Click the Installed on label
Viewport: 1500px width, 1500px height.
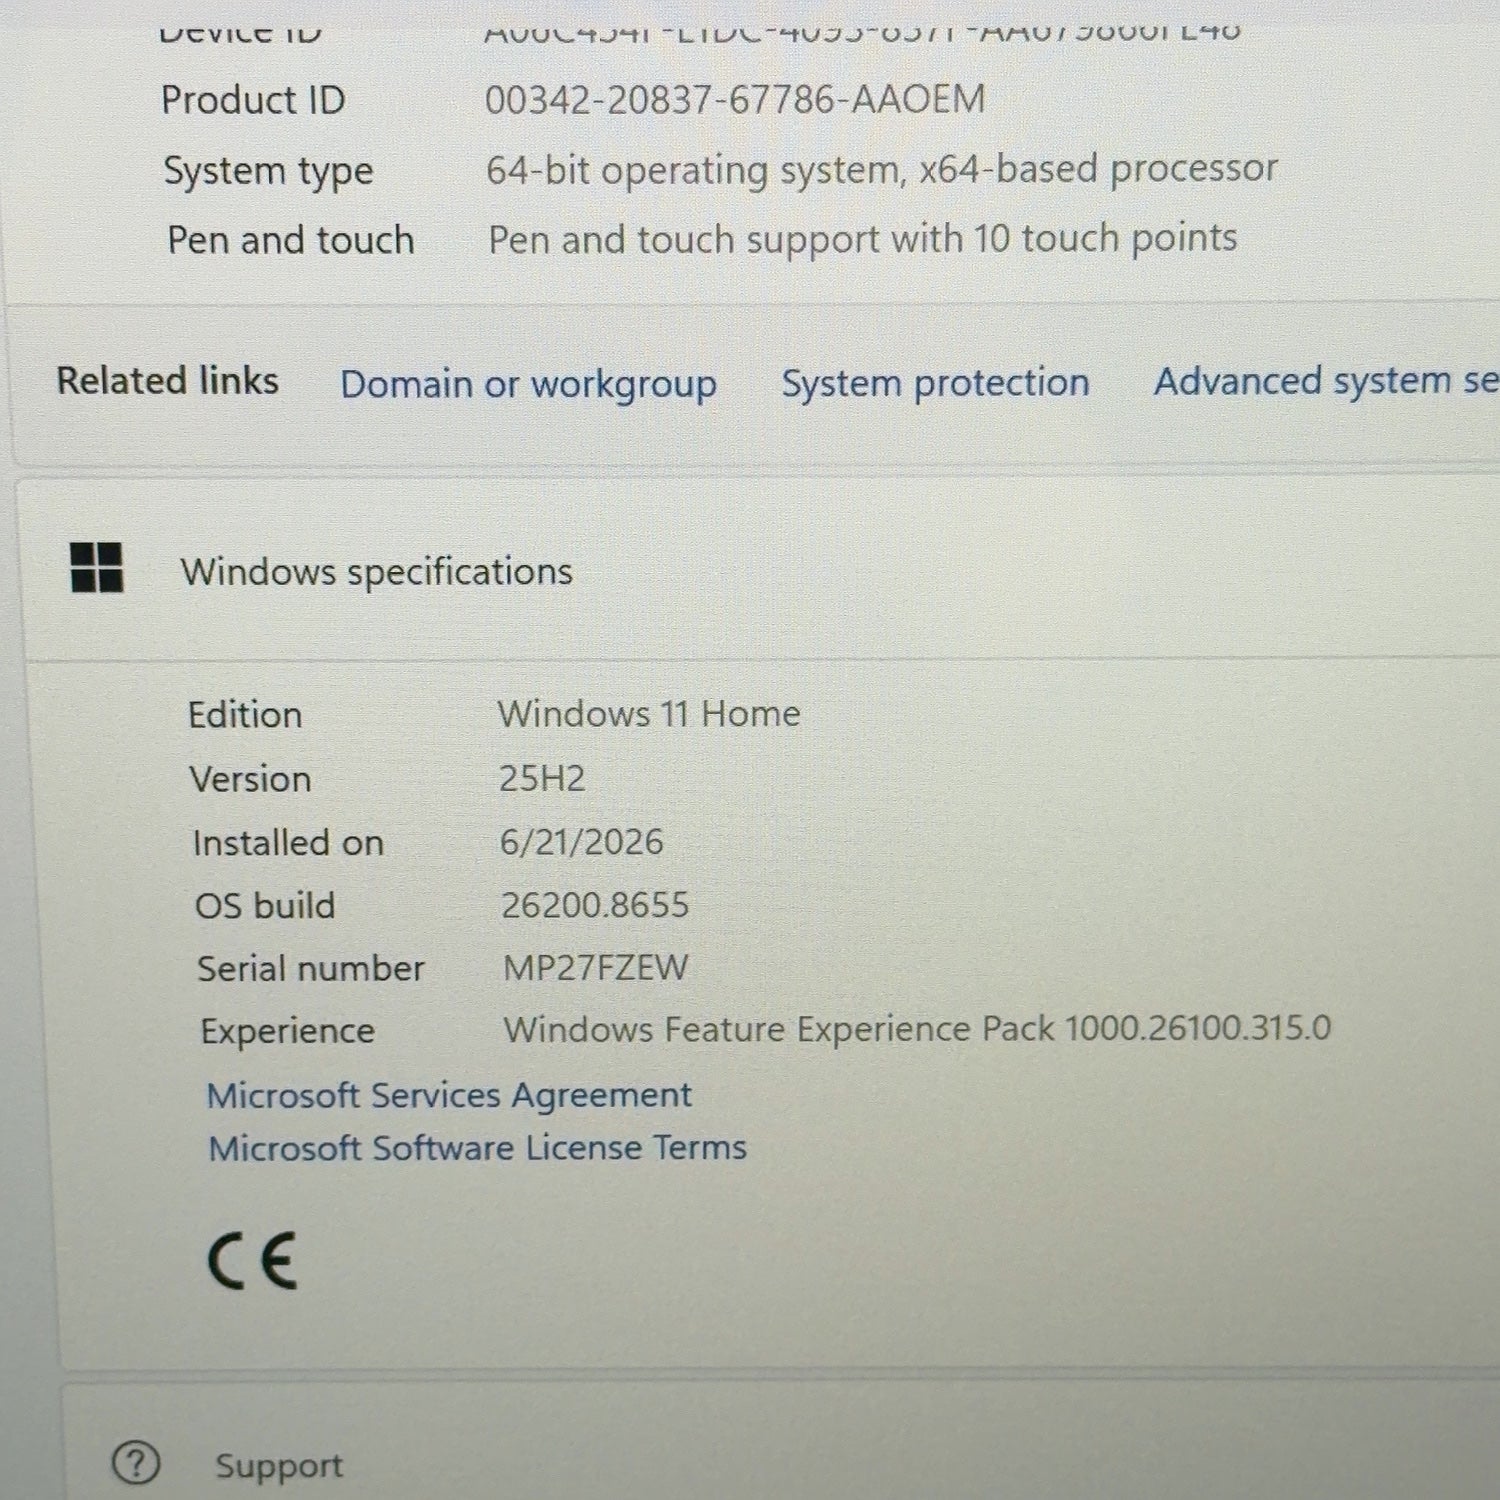pos(288,843)
